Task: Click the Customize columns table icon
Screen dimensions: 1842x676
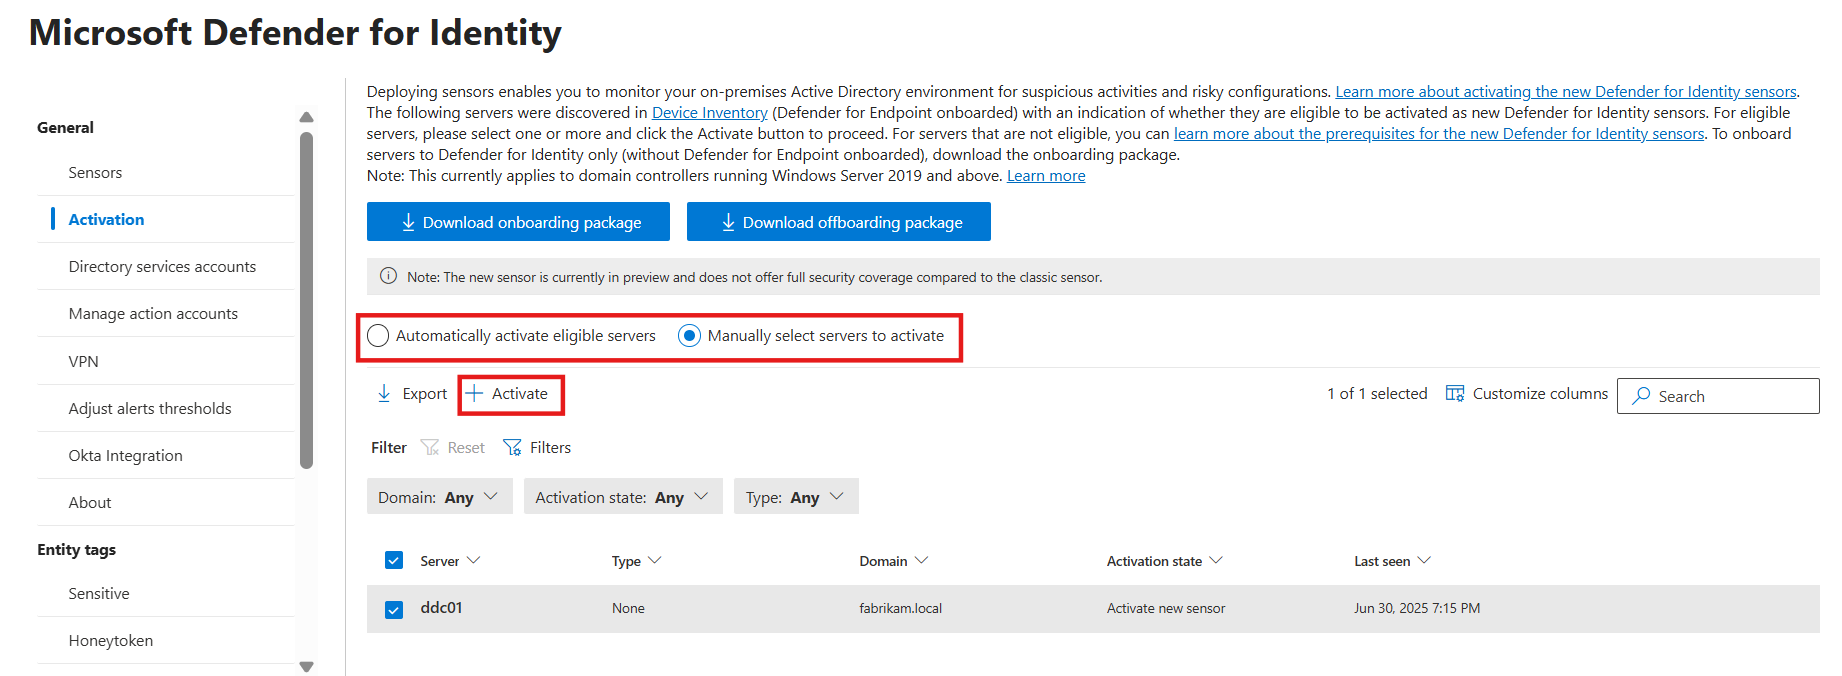Action: (1455, 394)
